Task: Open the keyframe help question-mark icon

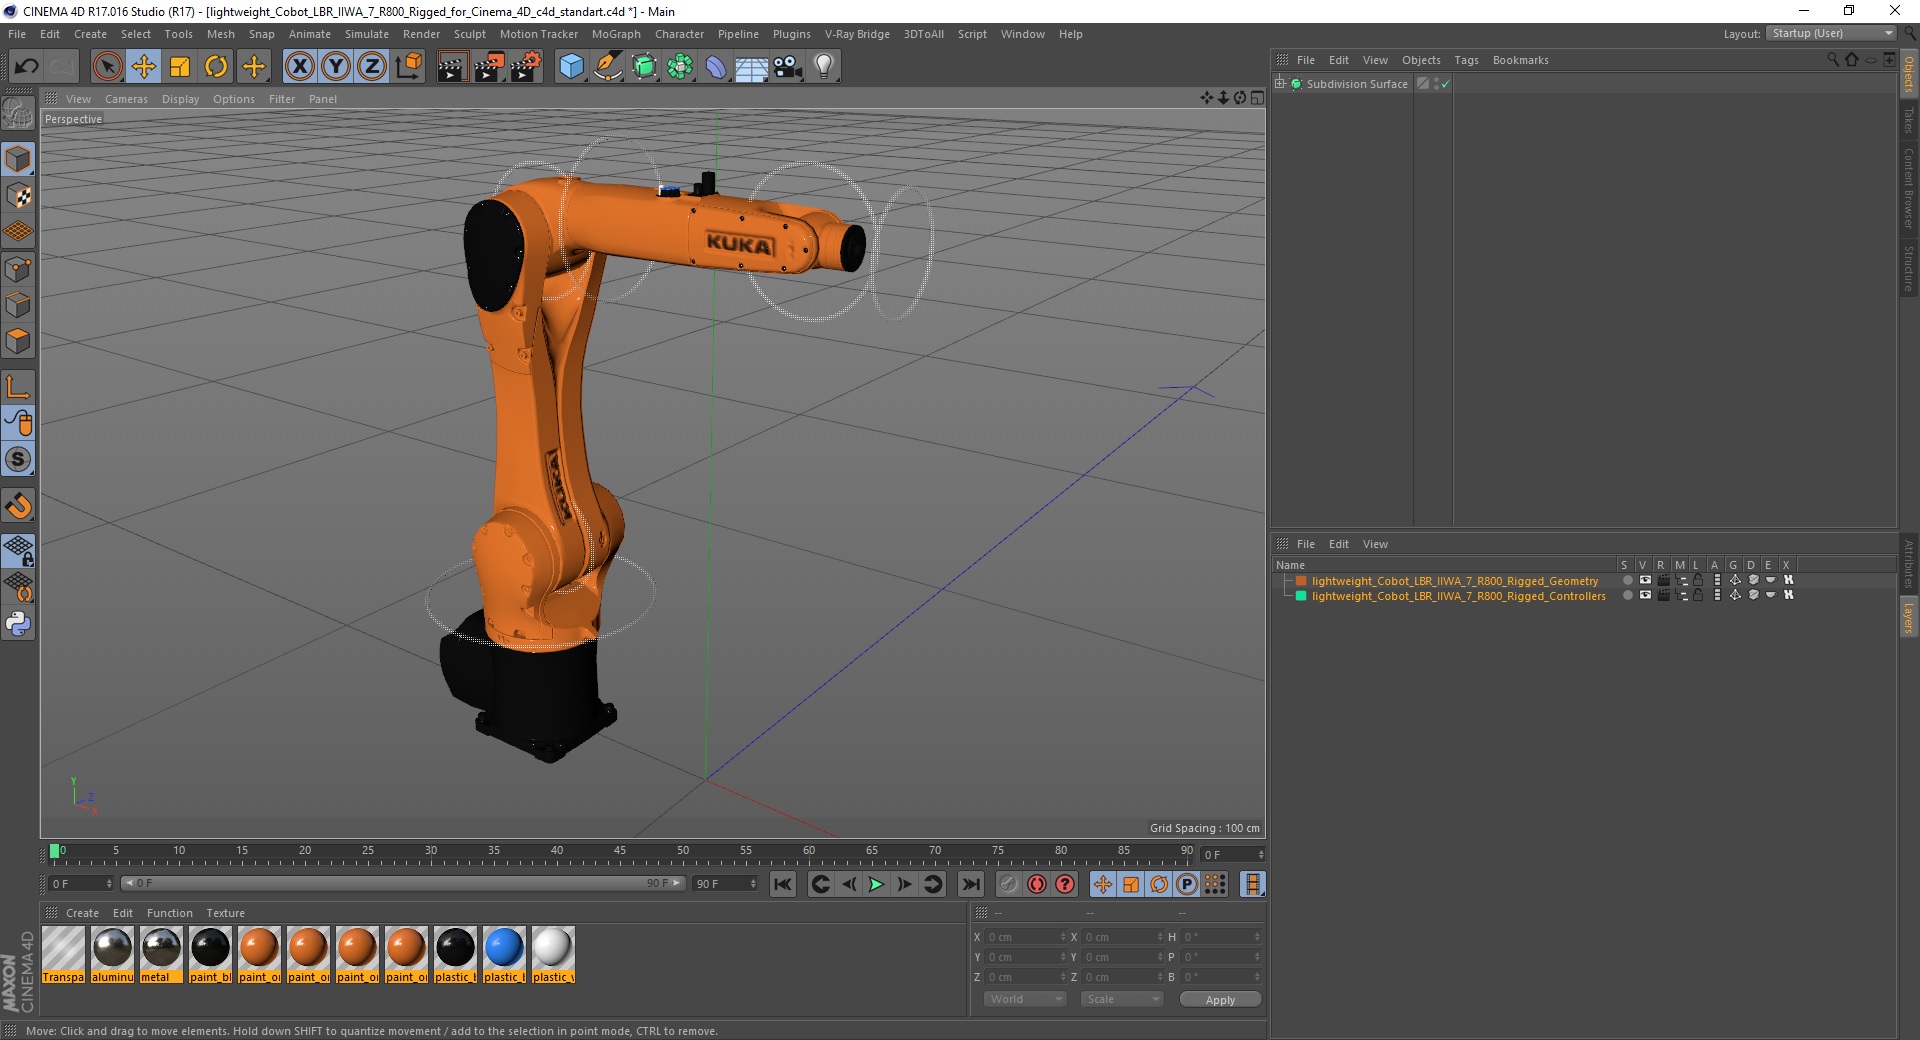Action: (1065, 884)
